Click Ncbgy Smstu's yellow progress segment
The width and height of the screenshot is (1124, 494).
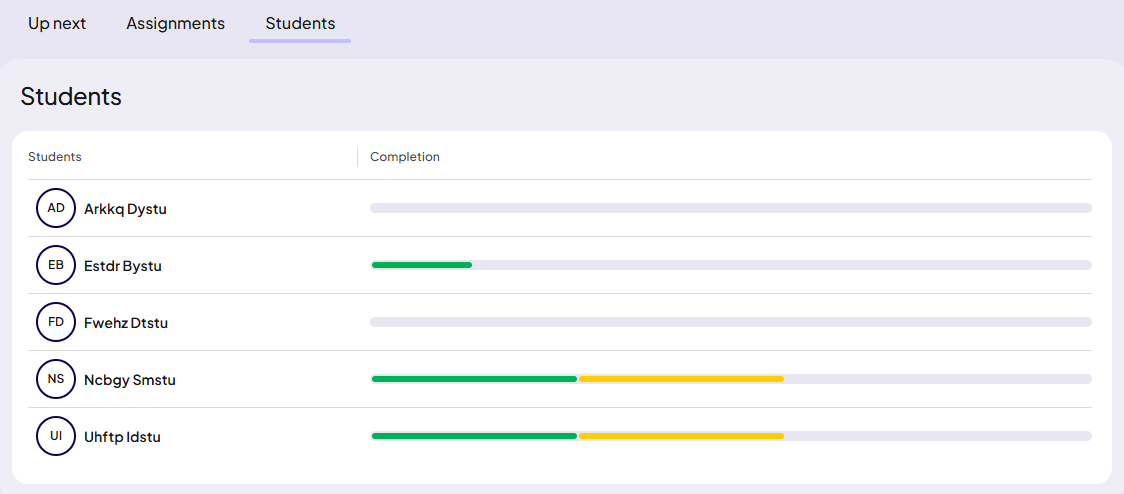click(681, 379)
